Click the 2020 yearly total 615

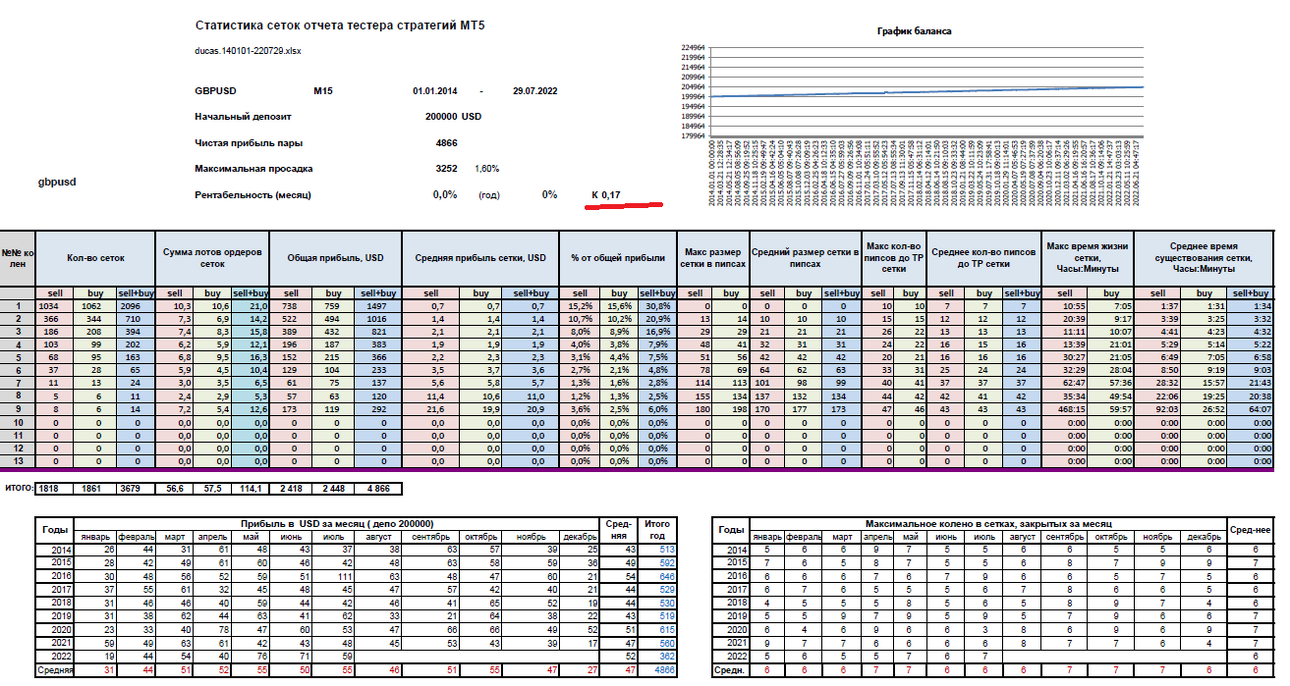click(657, 630)
